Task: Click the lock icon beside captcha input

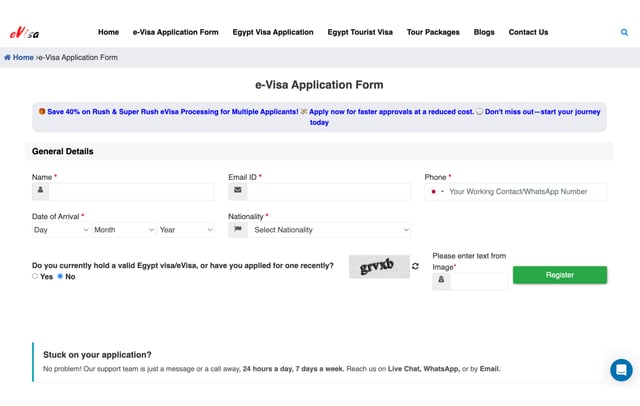Action: 441,281
